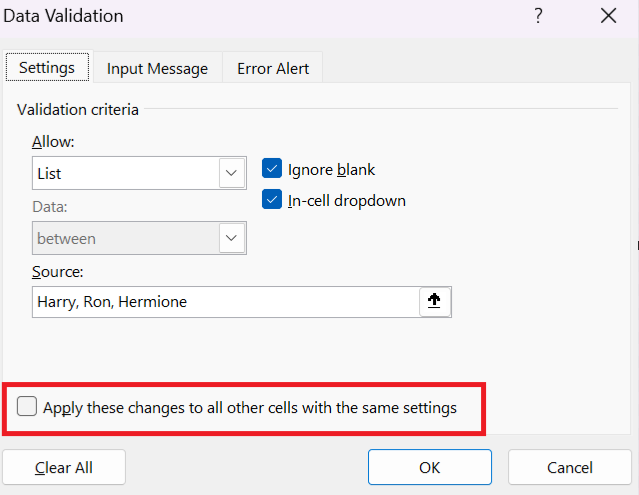Click the Source: field label

point(57,272)
